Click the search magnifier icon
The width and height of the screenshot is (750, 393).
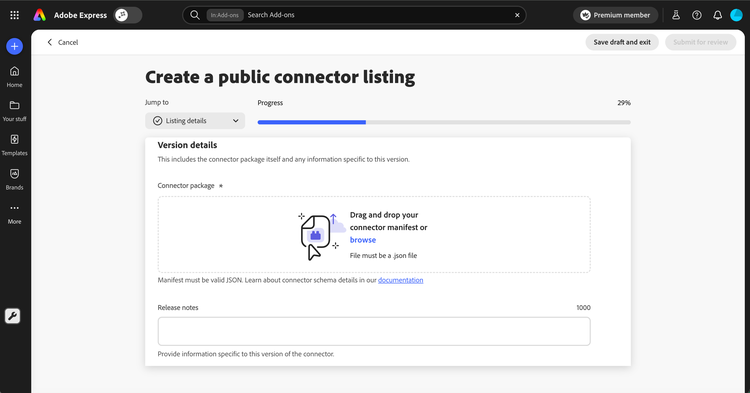(195, 15)
